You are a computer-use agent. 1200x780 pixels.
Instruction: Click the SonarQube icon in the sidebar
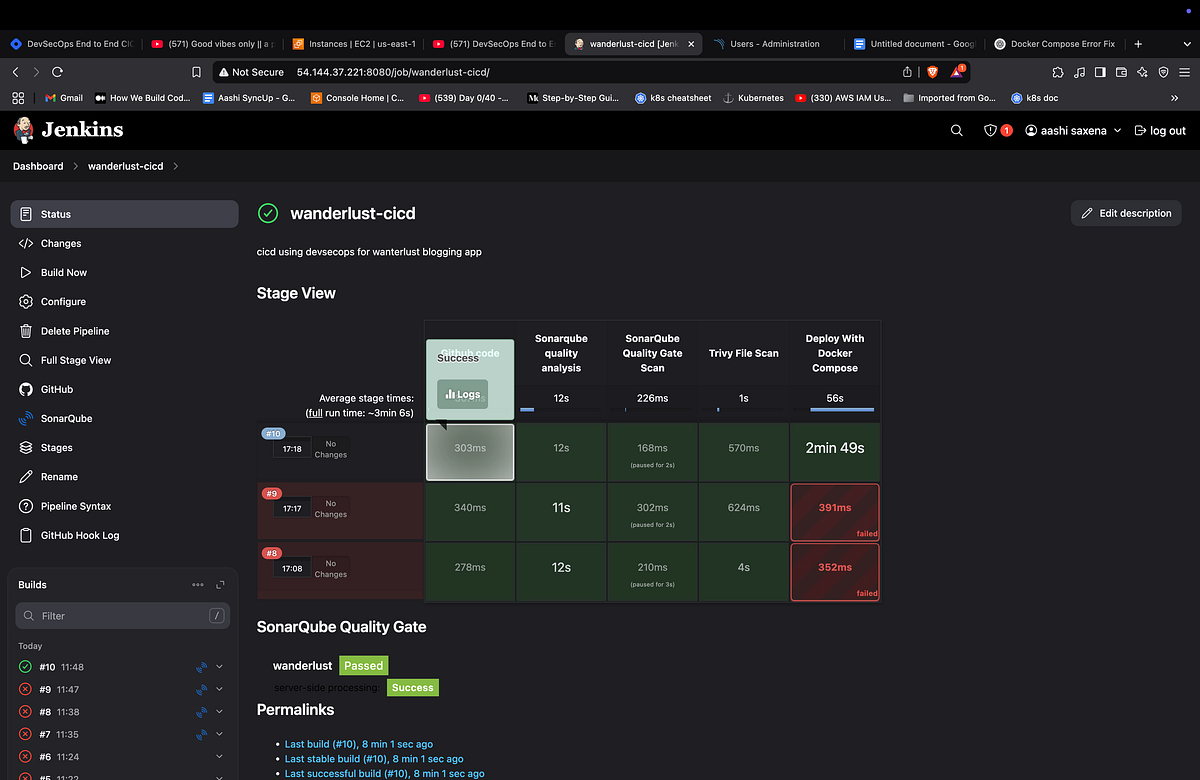click(27, 418)
